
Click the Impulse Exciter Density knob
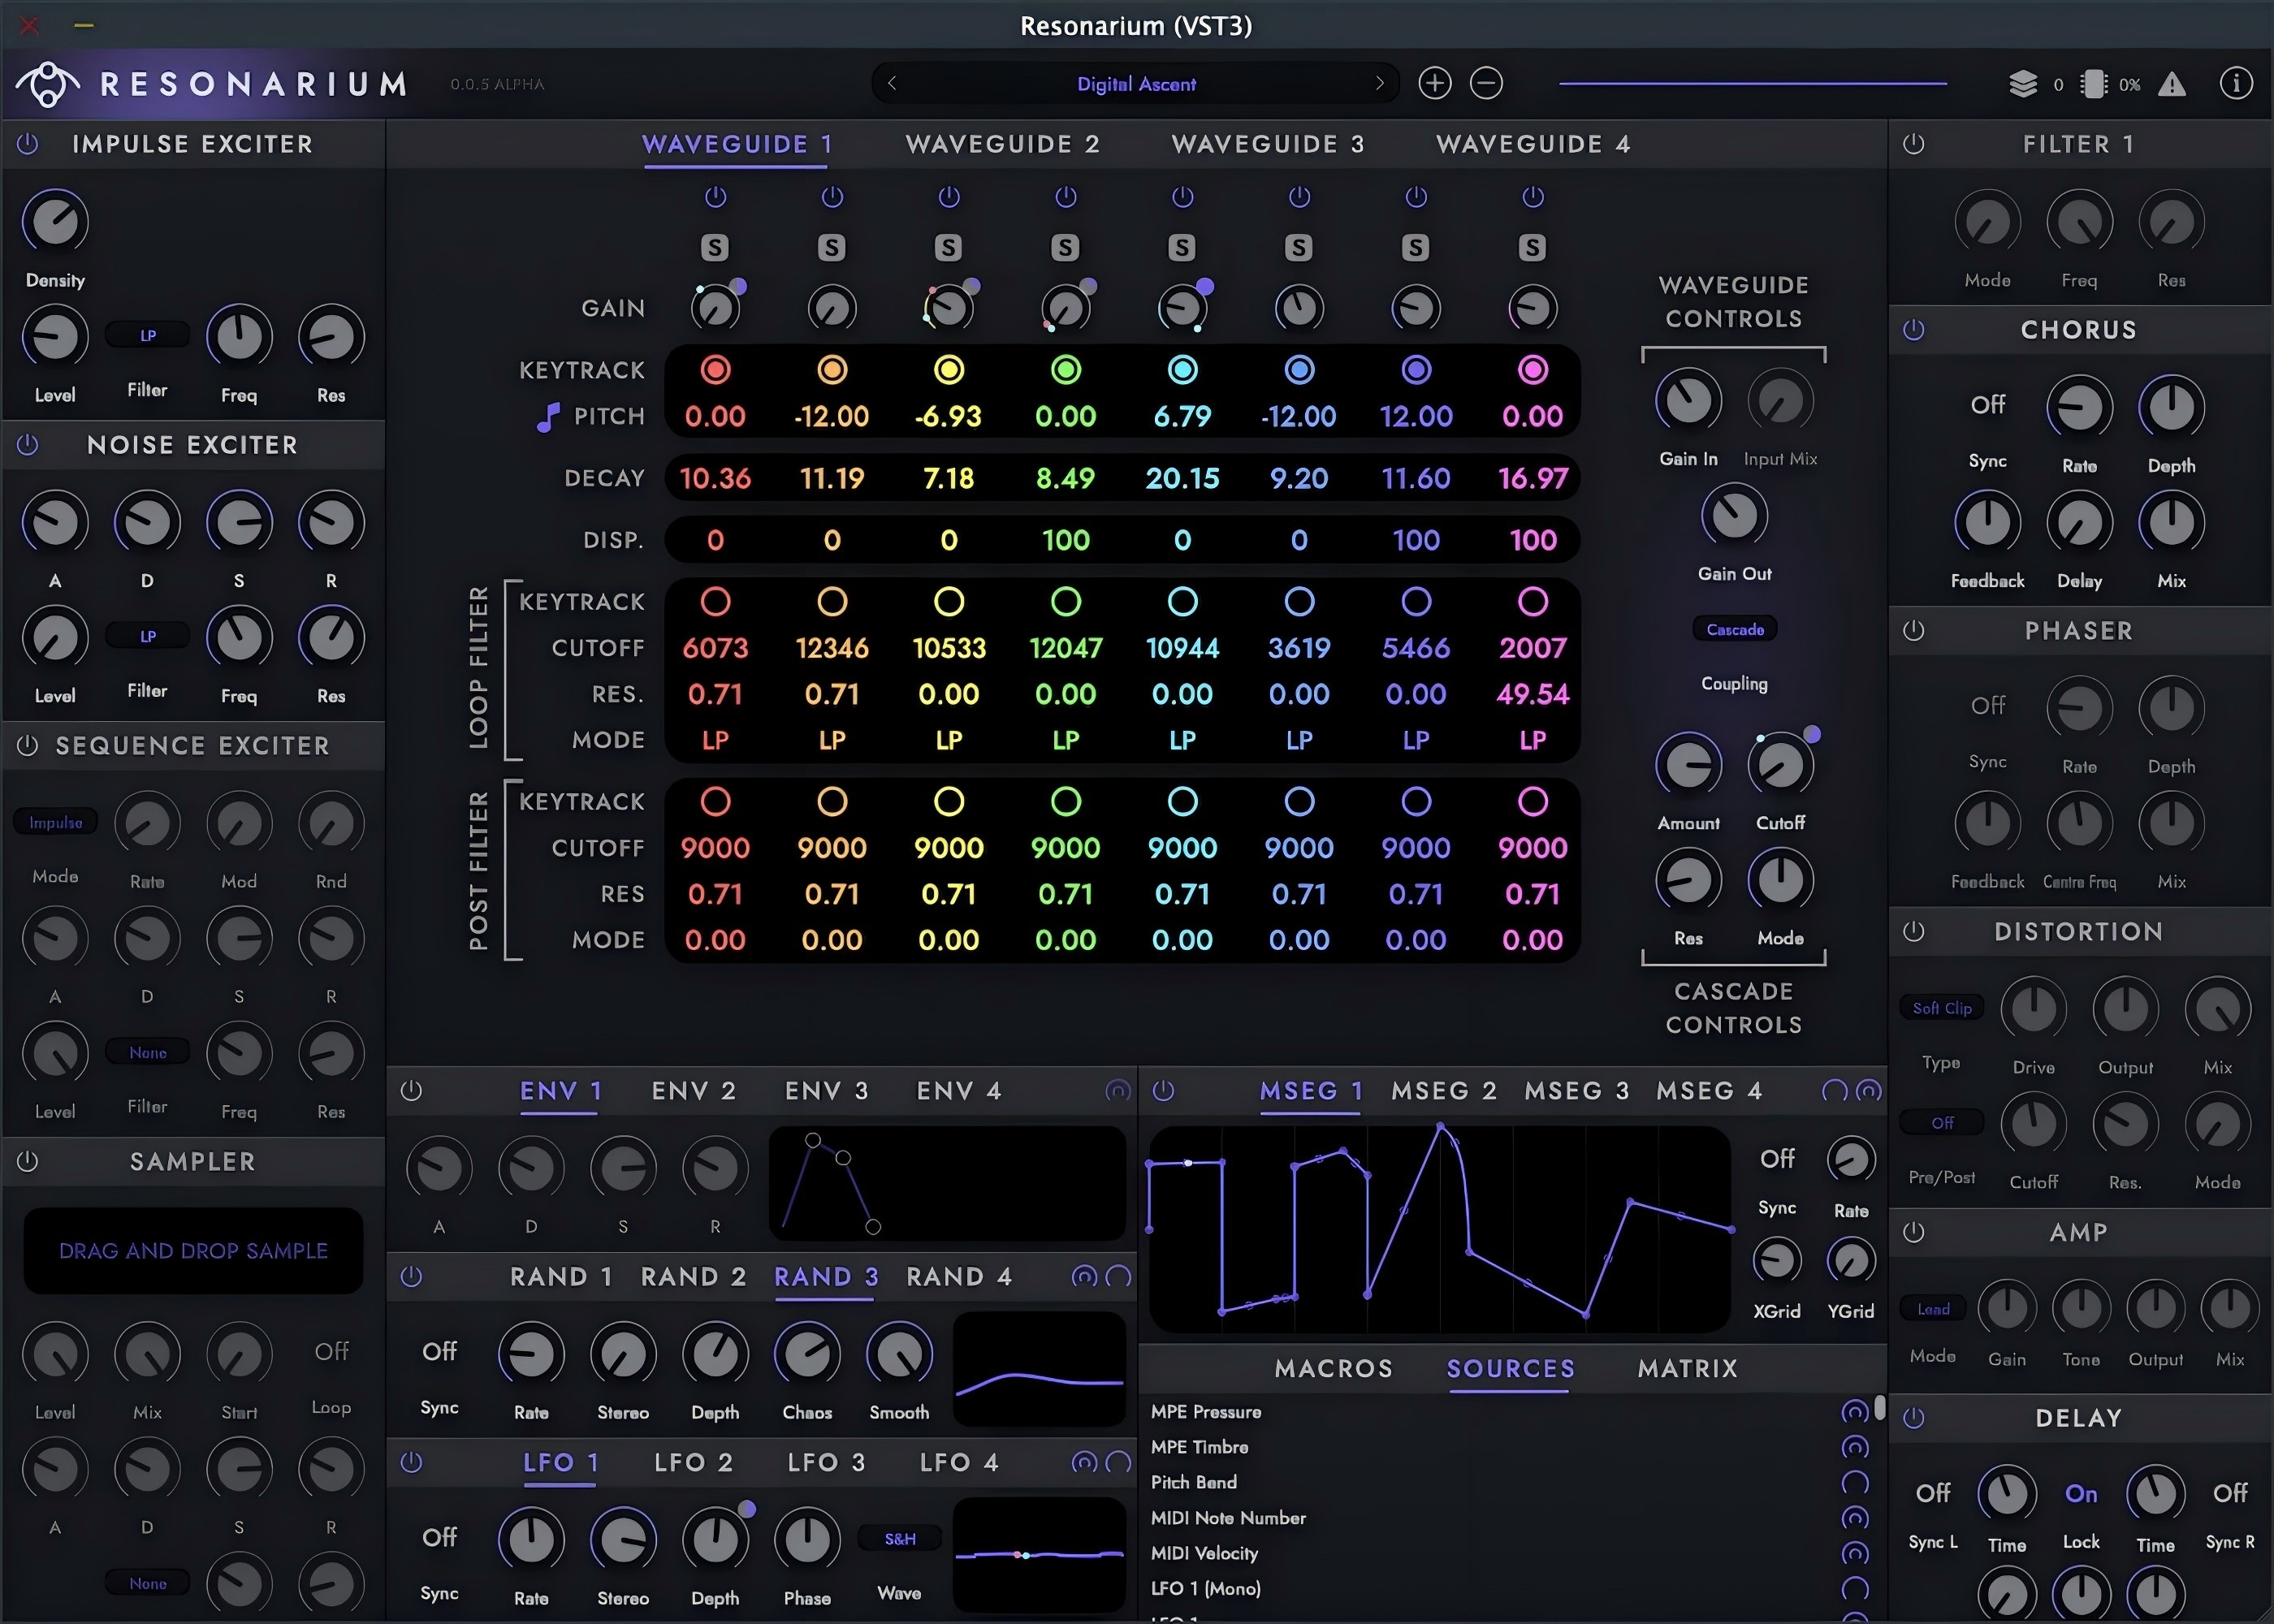pos(55,221)
